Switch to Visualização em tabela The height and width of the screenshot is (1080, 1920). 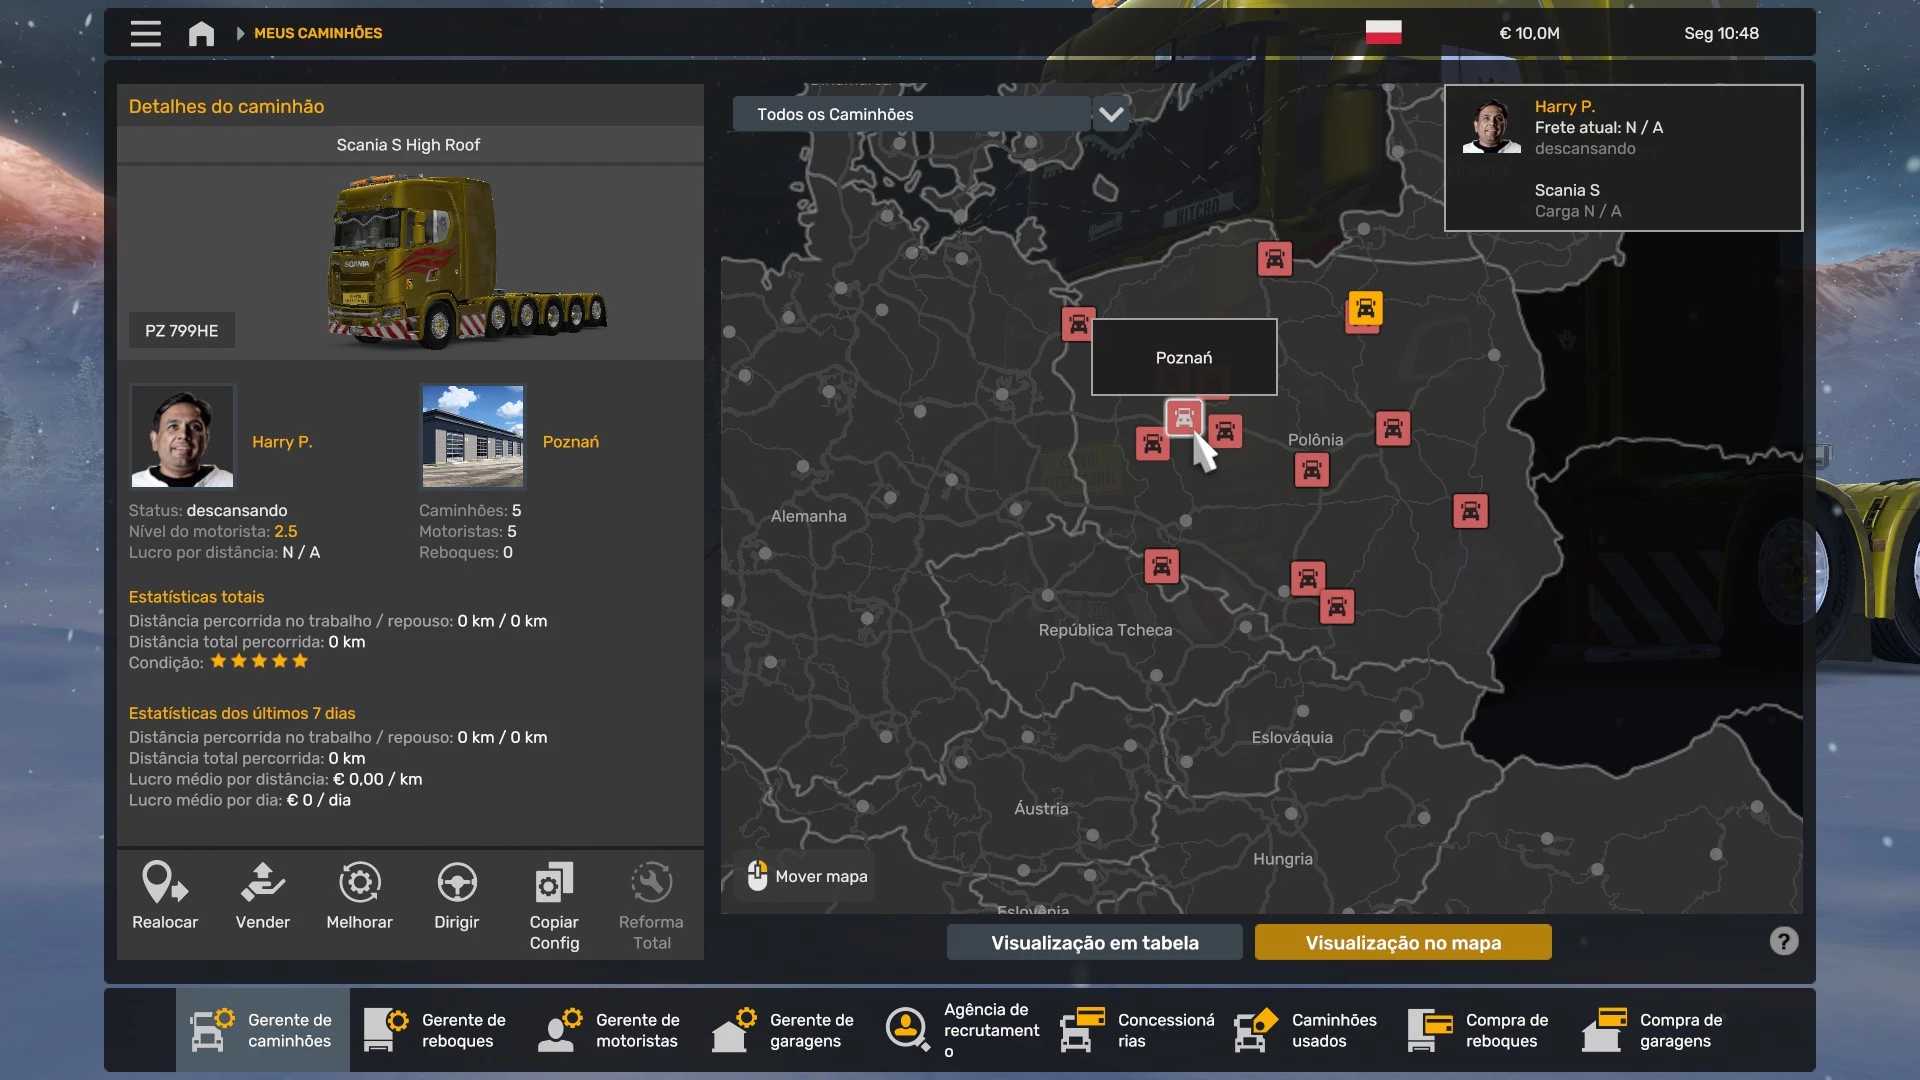click(1094, 942)
